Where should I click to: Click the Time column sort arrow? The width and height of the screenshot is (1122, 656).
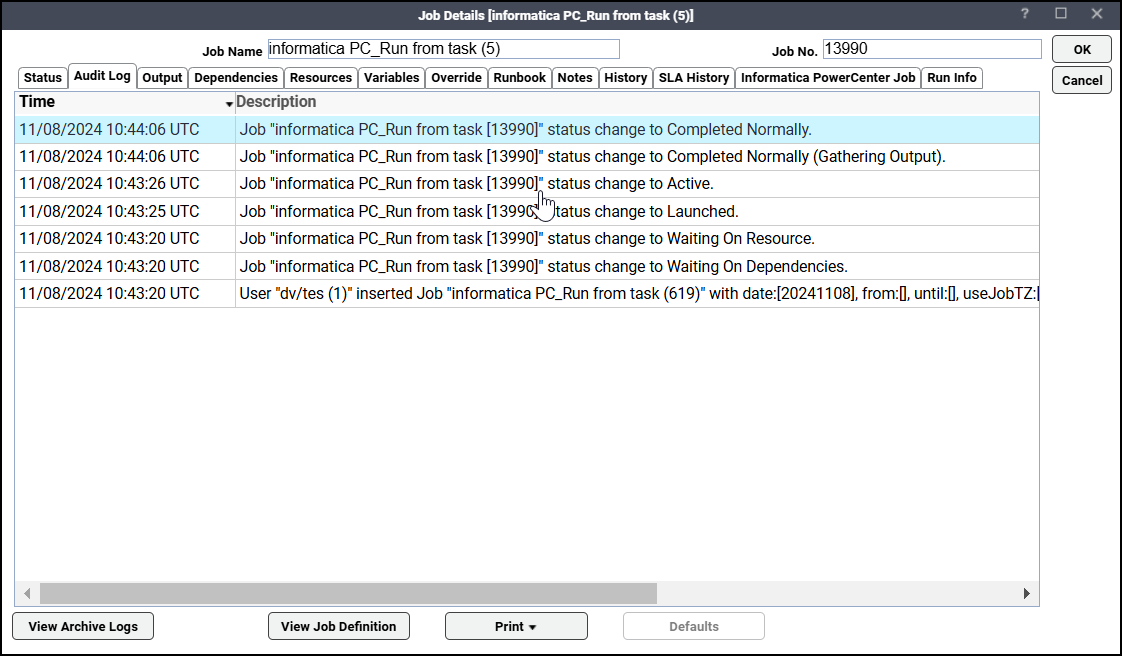point(229,104)
